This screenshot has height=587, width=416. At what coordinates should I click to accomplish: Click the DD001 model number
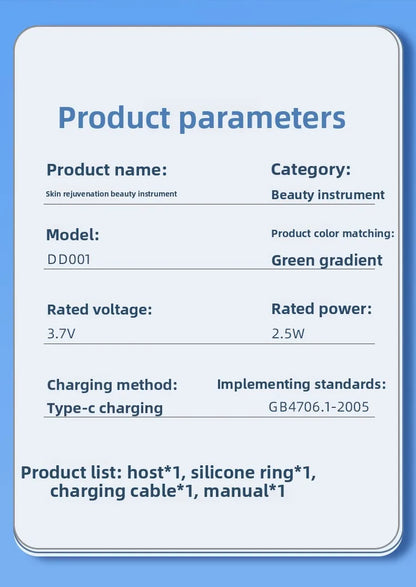tap(69, 259)
